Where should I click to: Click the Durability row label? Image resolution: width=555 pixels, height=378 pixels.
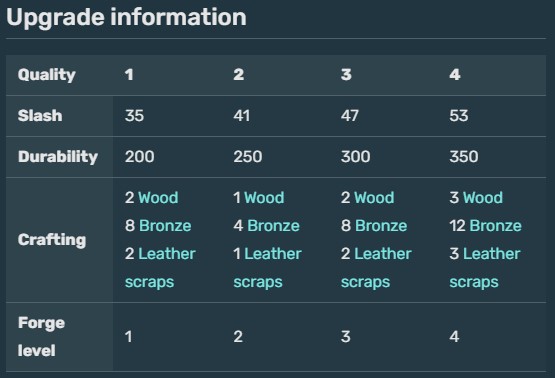(x=59, y=157)
